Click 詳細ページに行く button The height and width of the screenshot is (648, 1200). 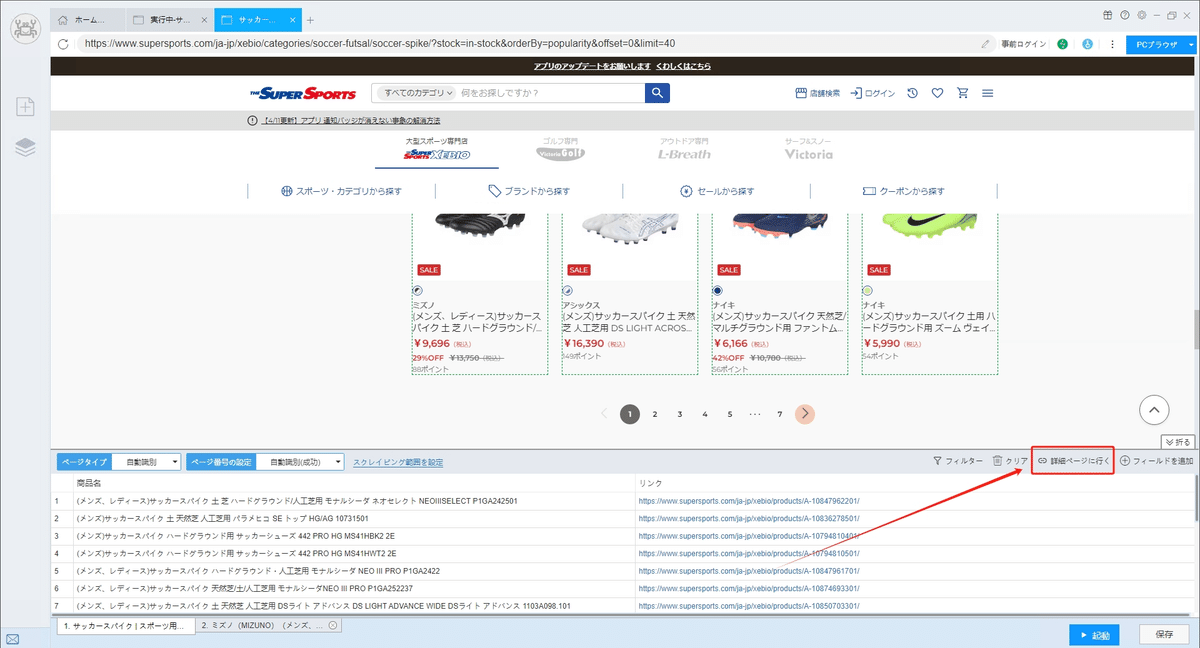[1072, 461]
